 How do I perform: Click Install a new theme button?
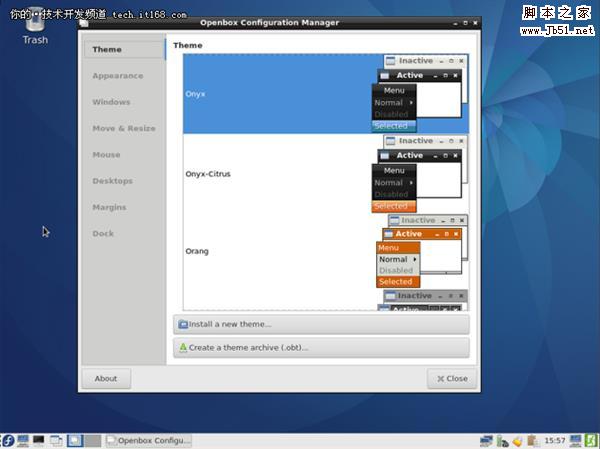[x=321, y=324]
